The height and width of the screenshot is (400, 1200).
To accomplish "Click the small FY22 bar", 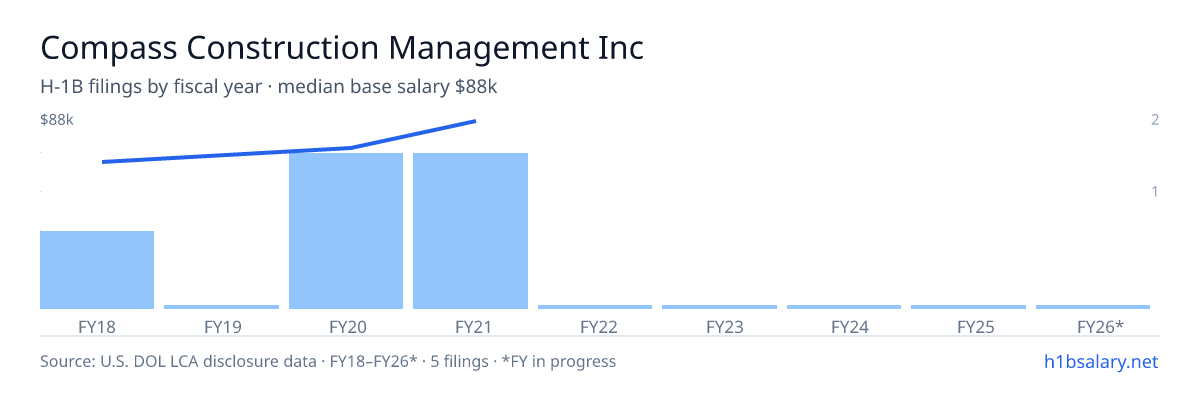I will (595, 307).
